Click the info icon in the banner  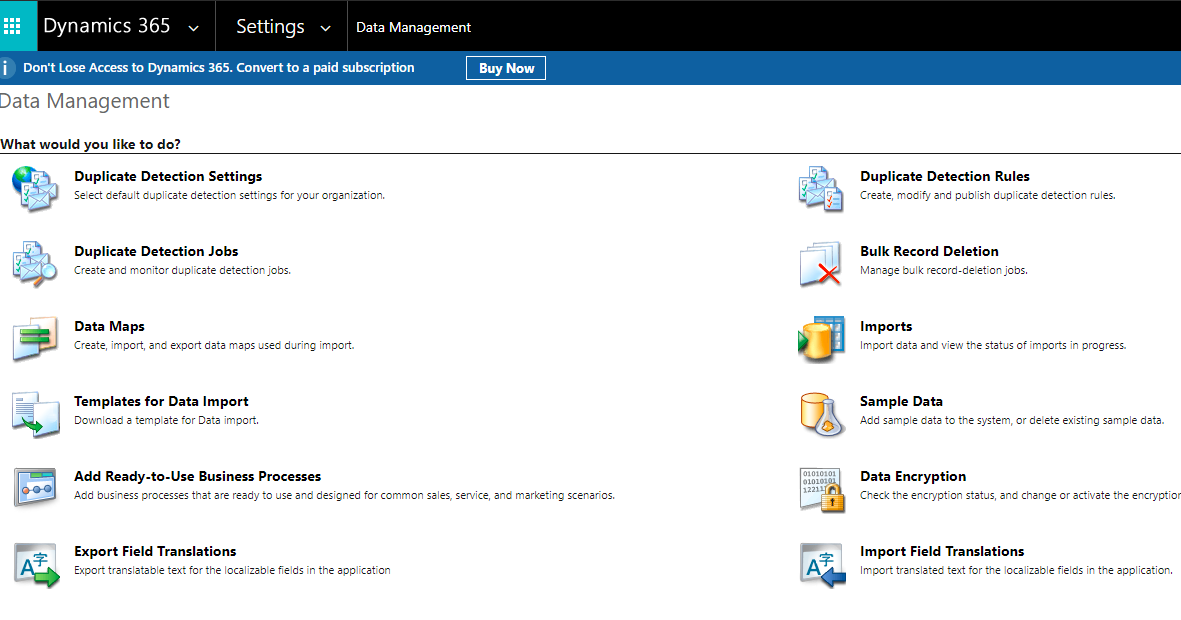pos(8,67)
